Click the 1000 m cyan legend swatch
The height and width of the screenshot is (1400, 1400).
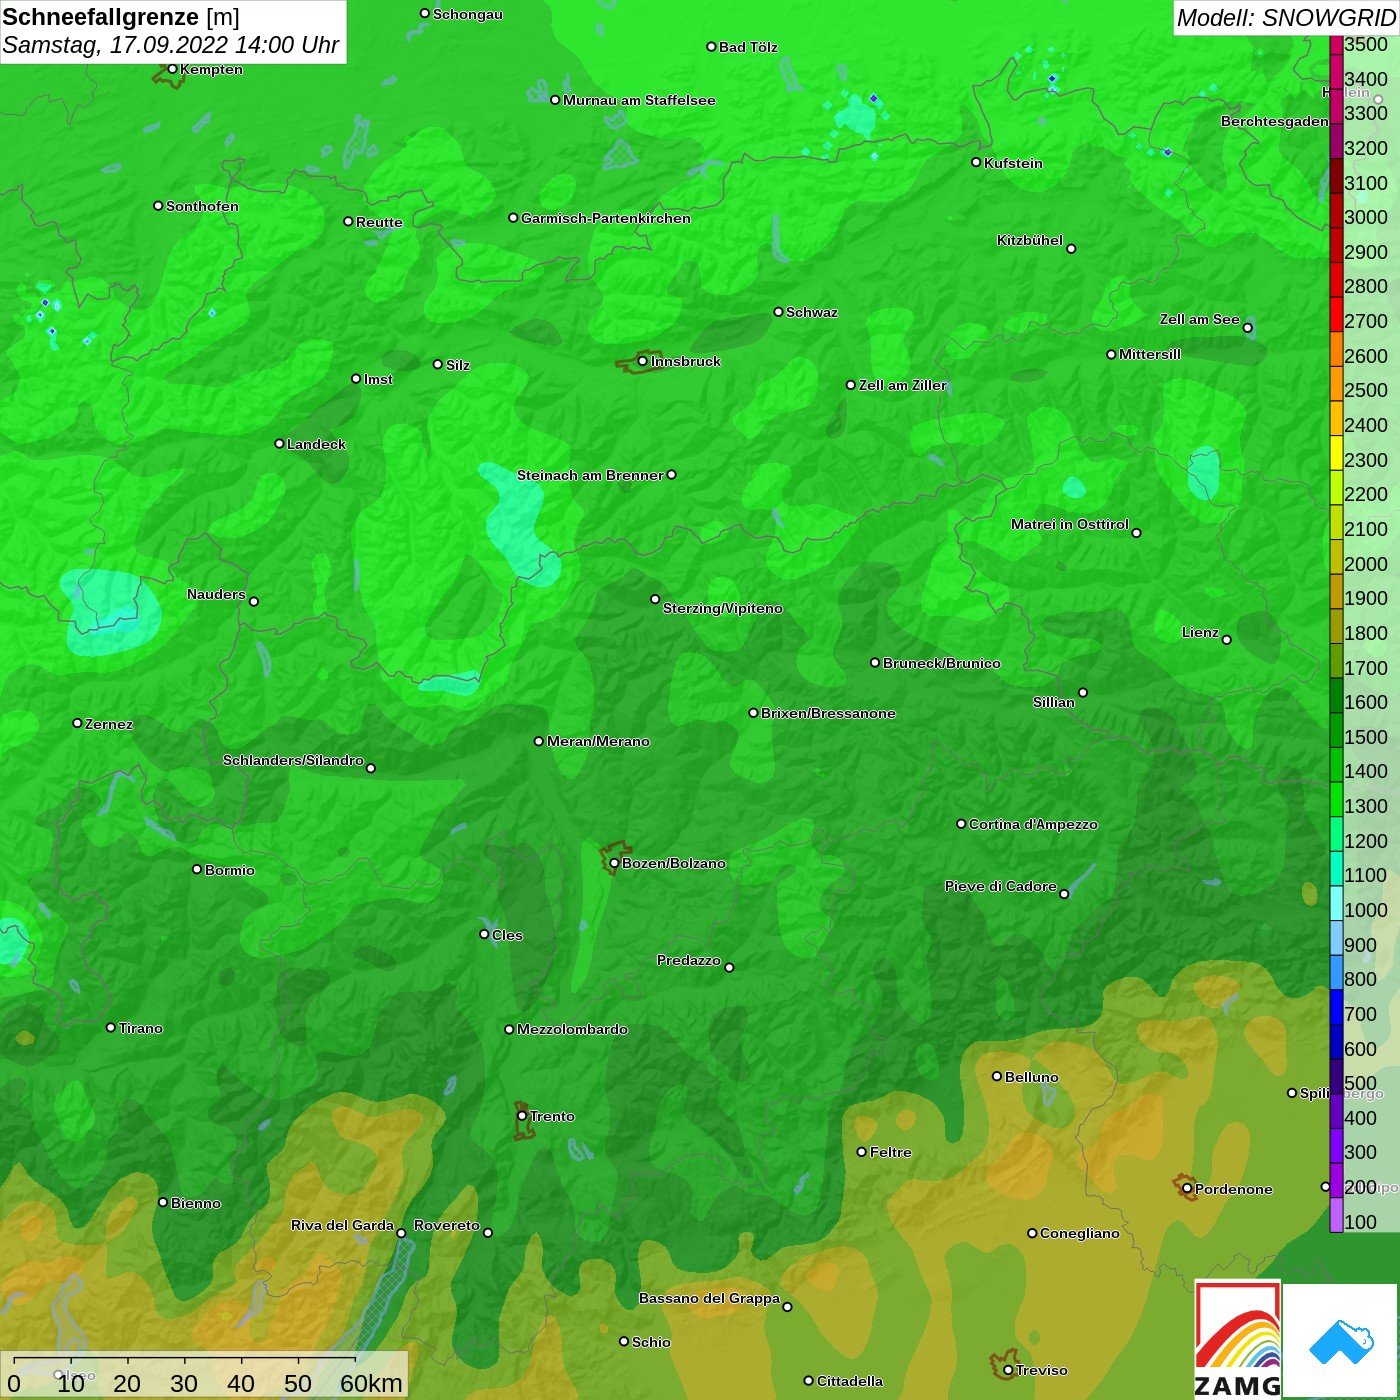point(1336,903)
